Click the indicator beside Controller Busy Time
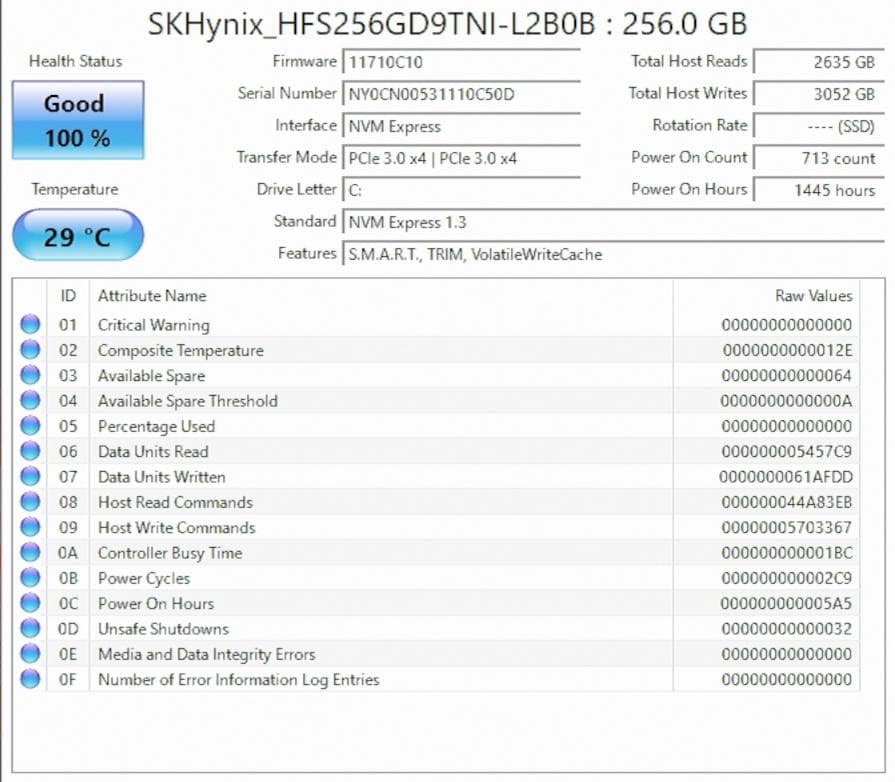The image size is (895, 782). (31, 553)
